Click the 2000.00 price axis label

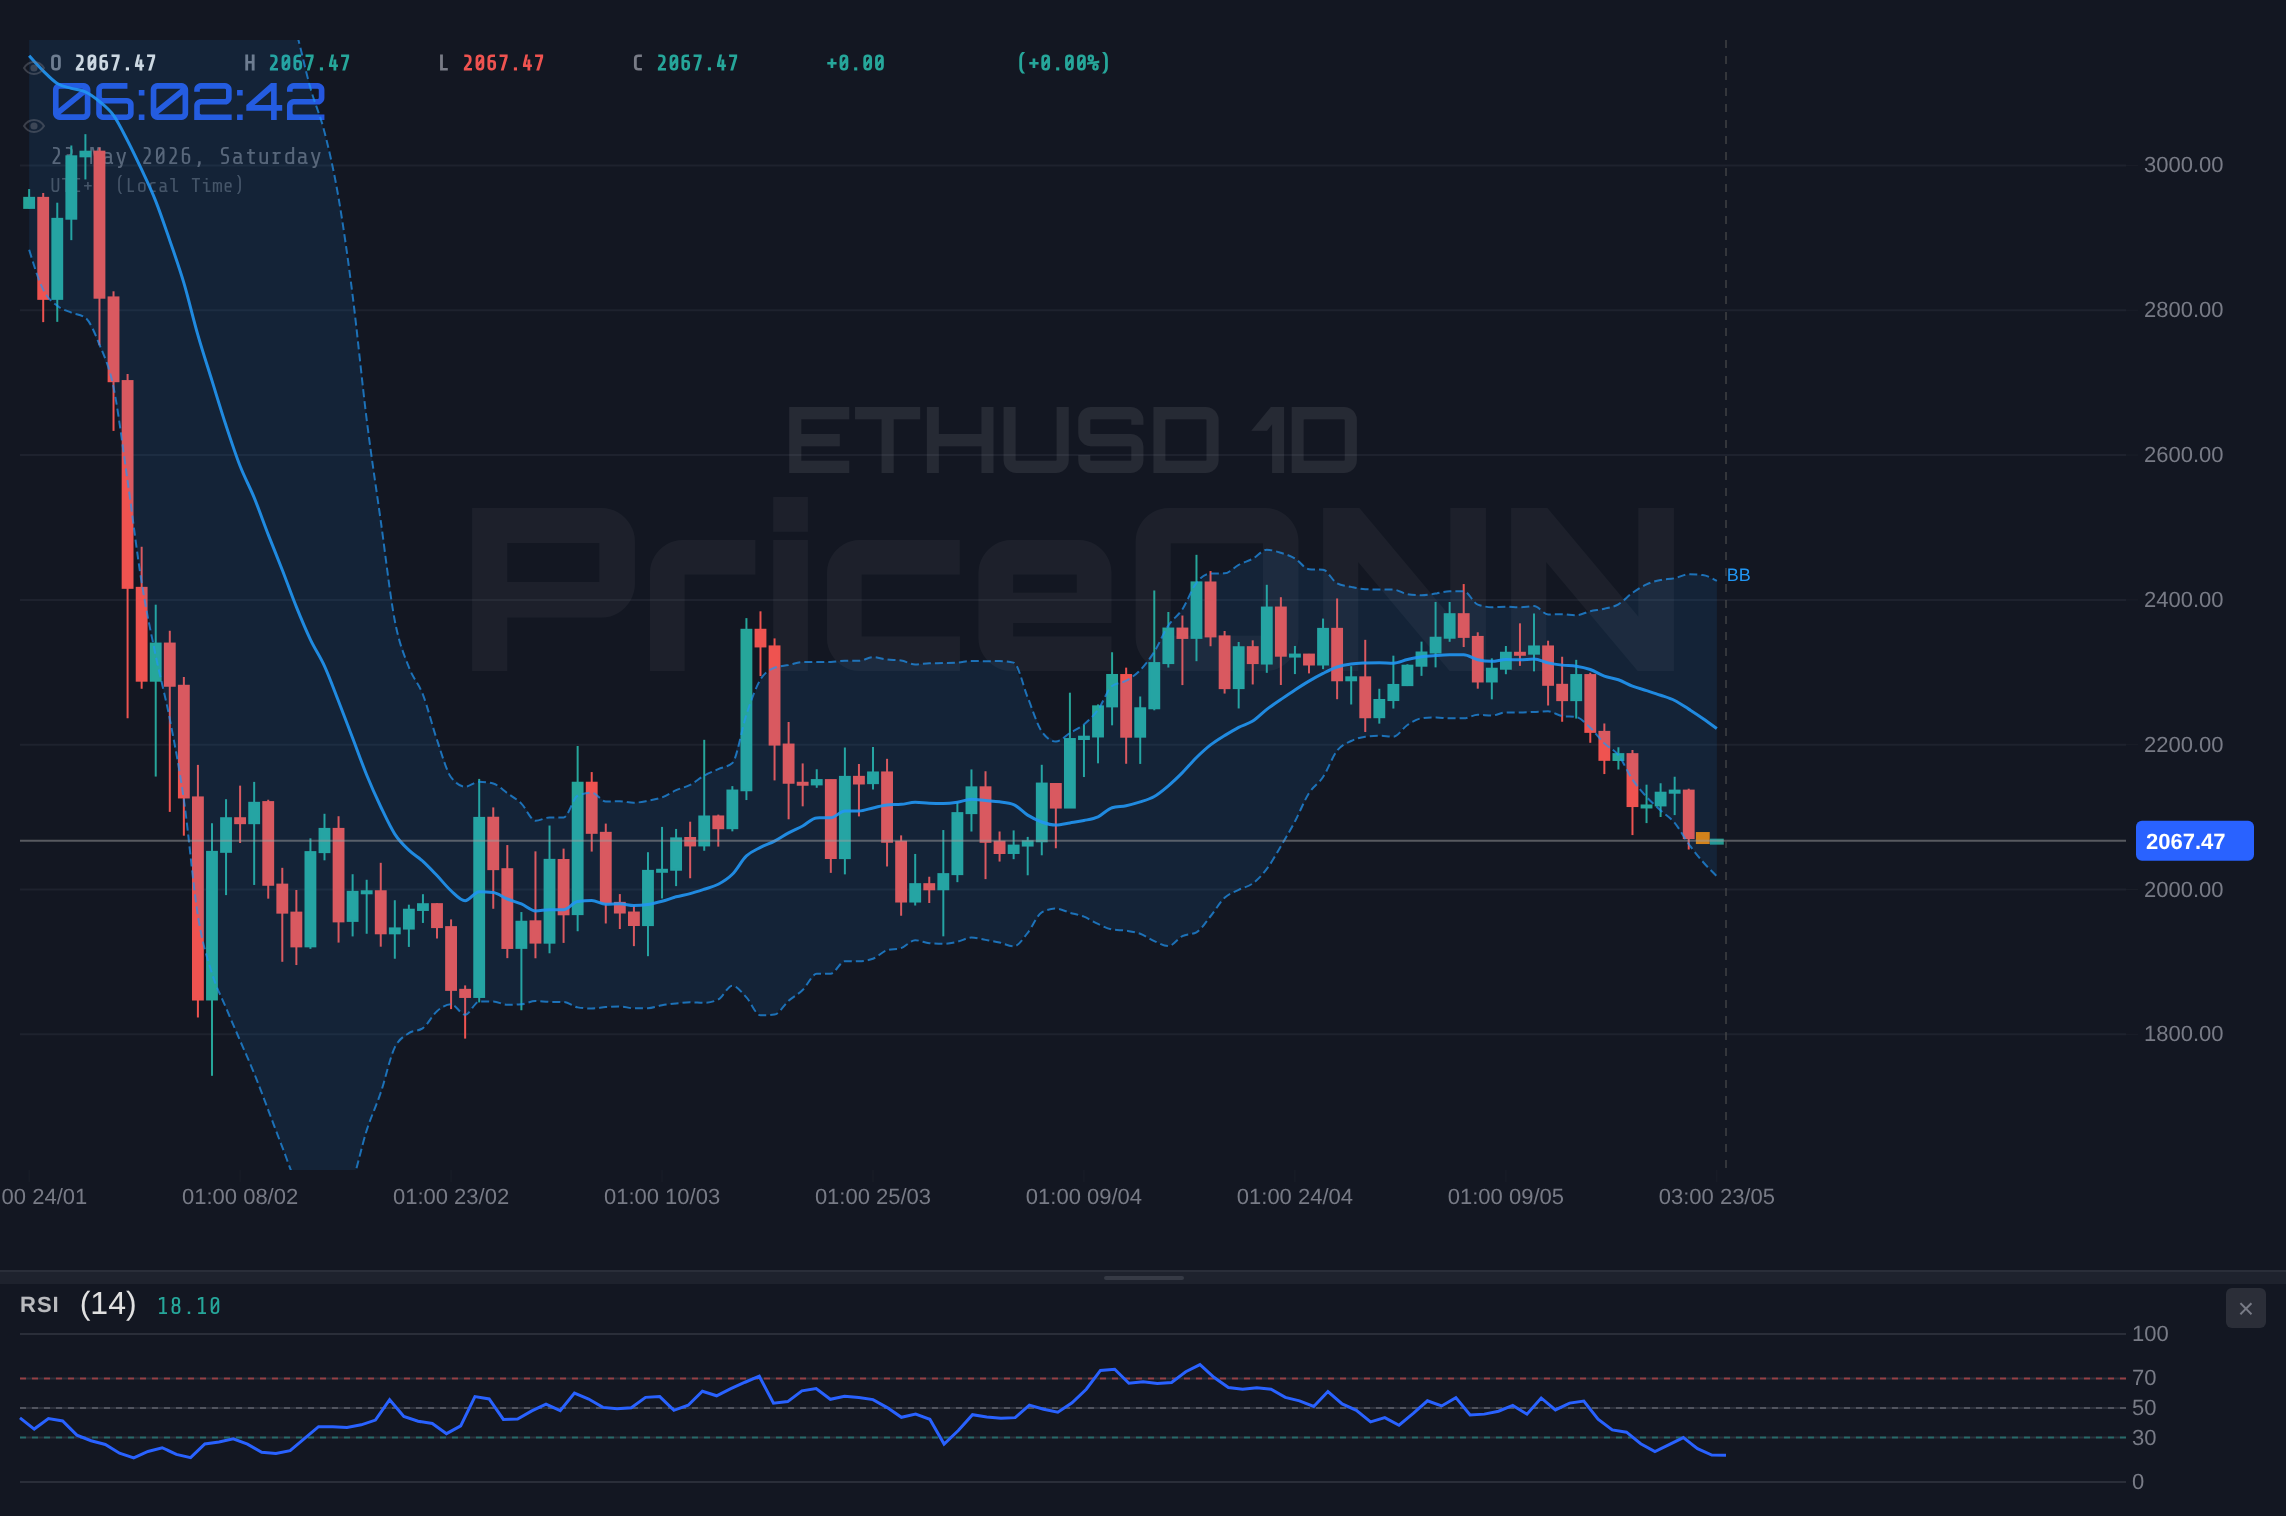pyautogui.click(x=2183, y=890)
